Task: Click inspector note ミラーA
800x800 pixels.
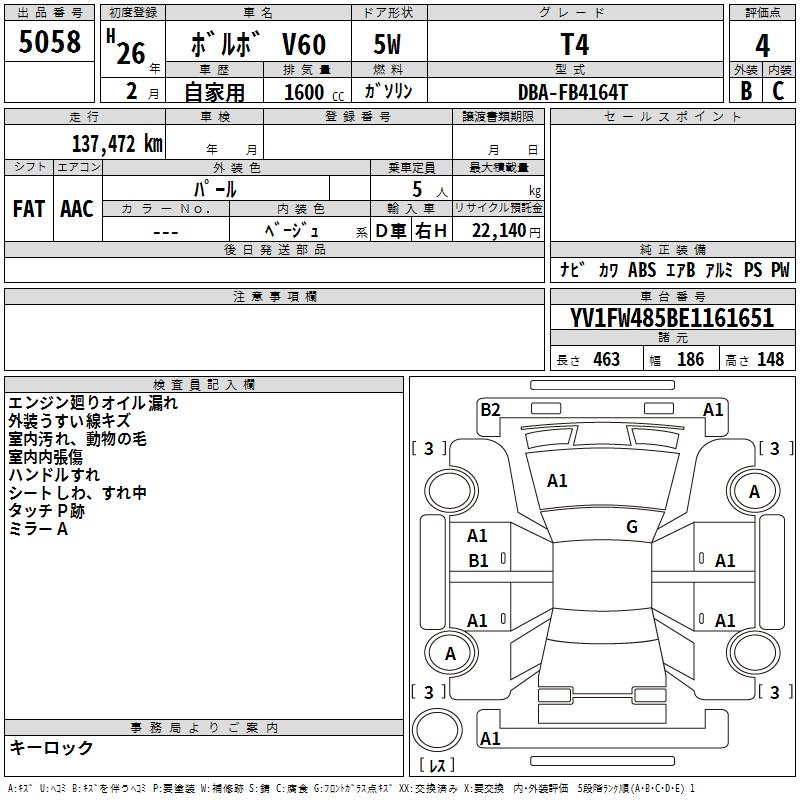Action: click(38, 529)
